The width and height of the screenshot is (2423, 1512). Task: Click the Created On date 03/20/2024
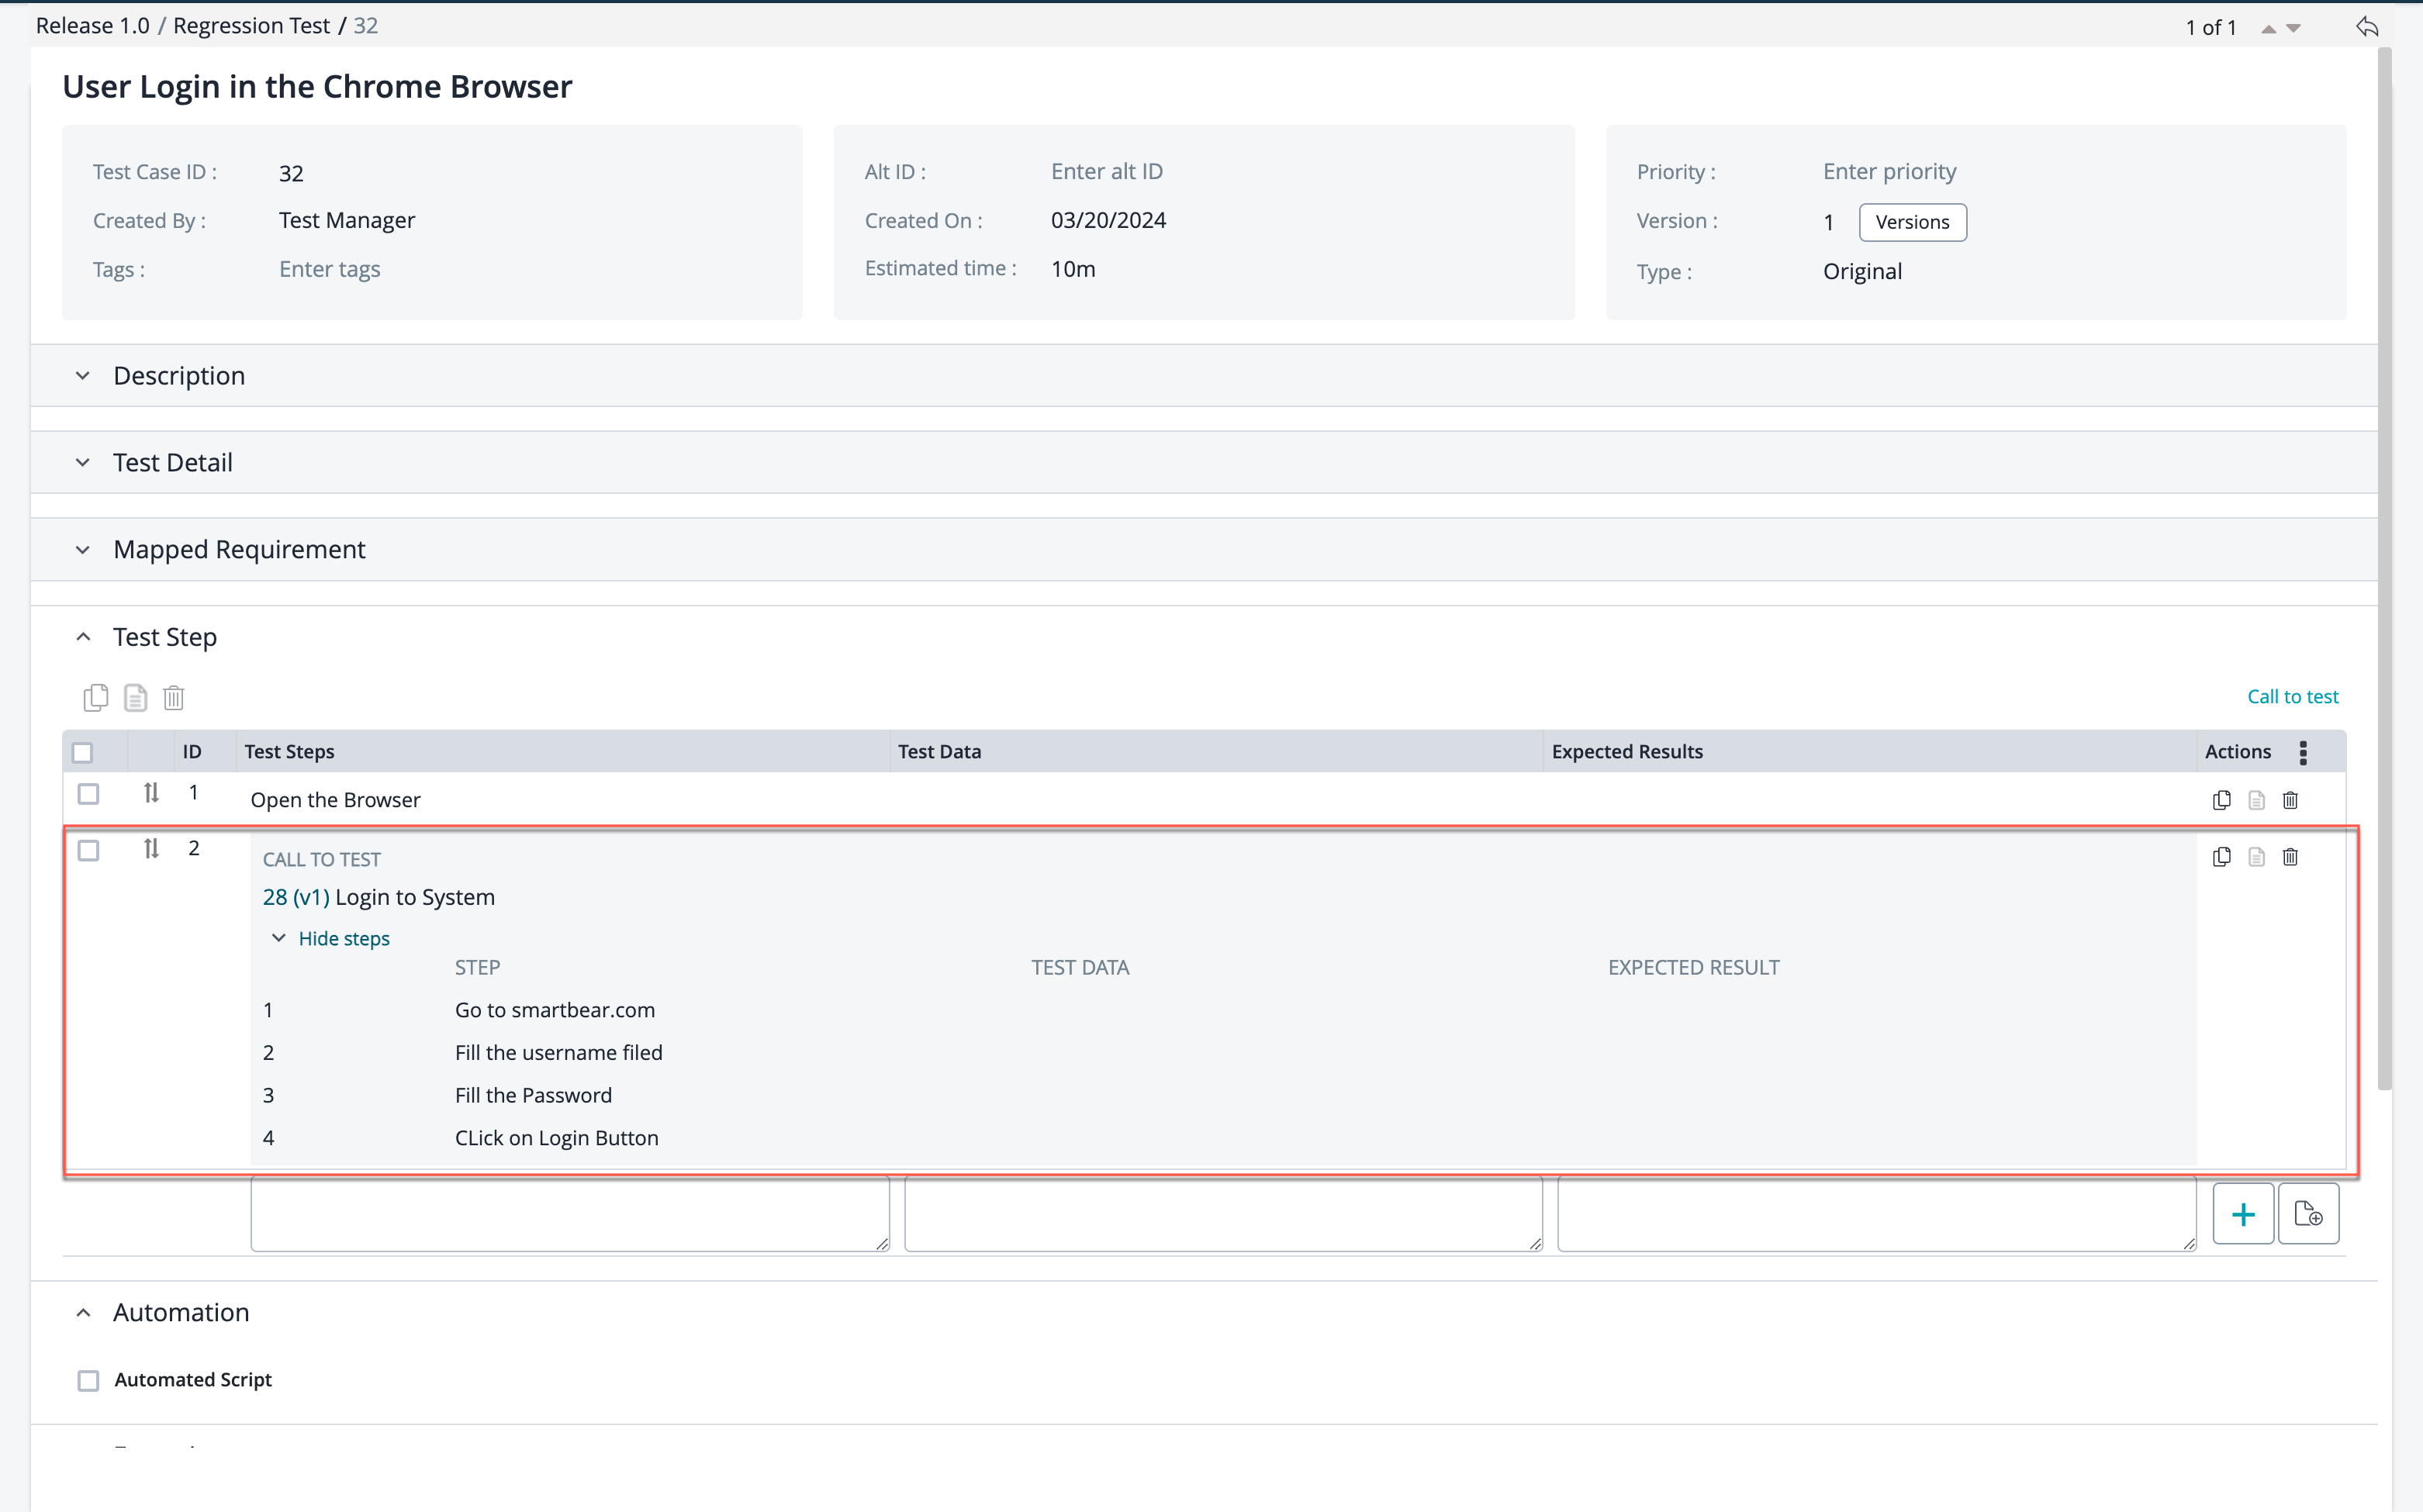point(1108,220)
